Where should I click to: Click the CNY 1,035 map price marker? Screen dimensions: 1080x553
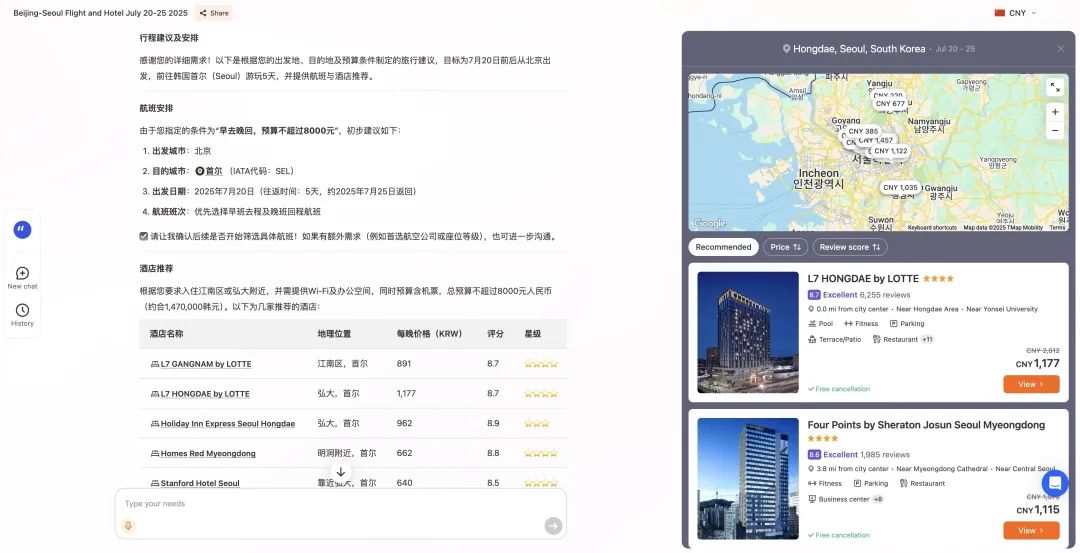pyautogui.click(x=900, y=187)
